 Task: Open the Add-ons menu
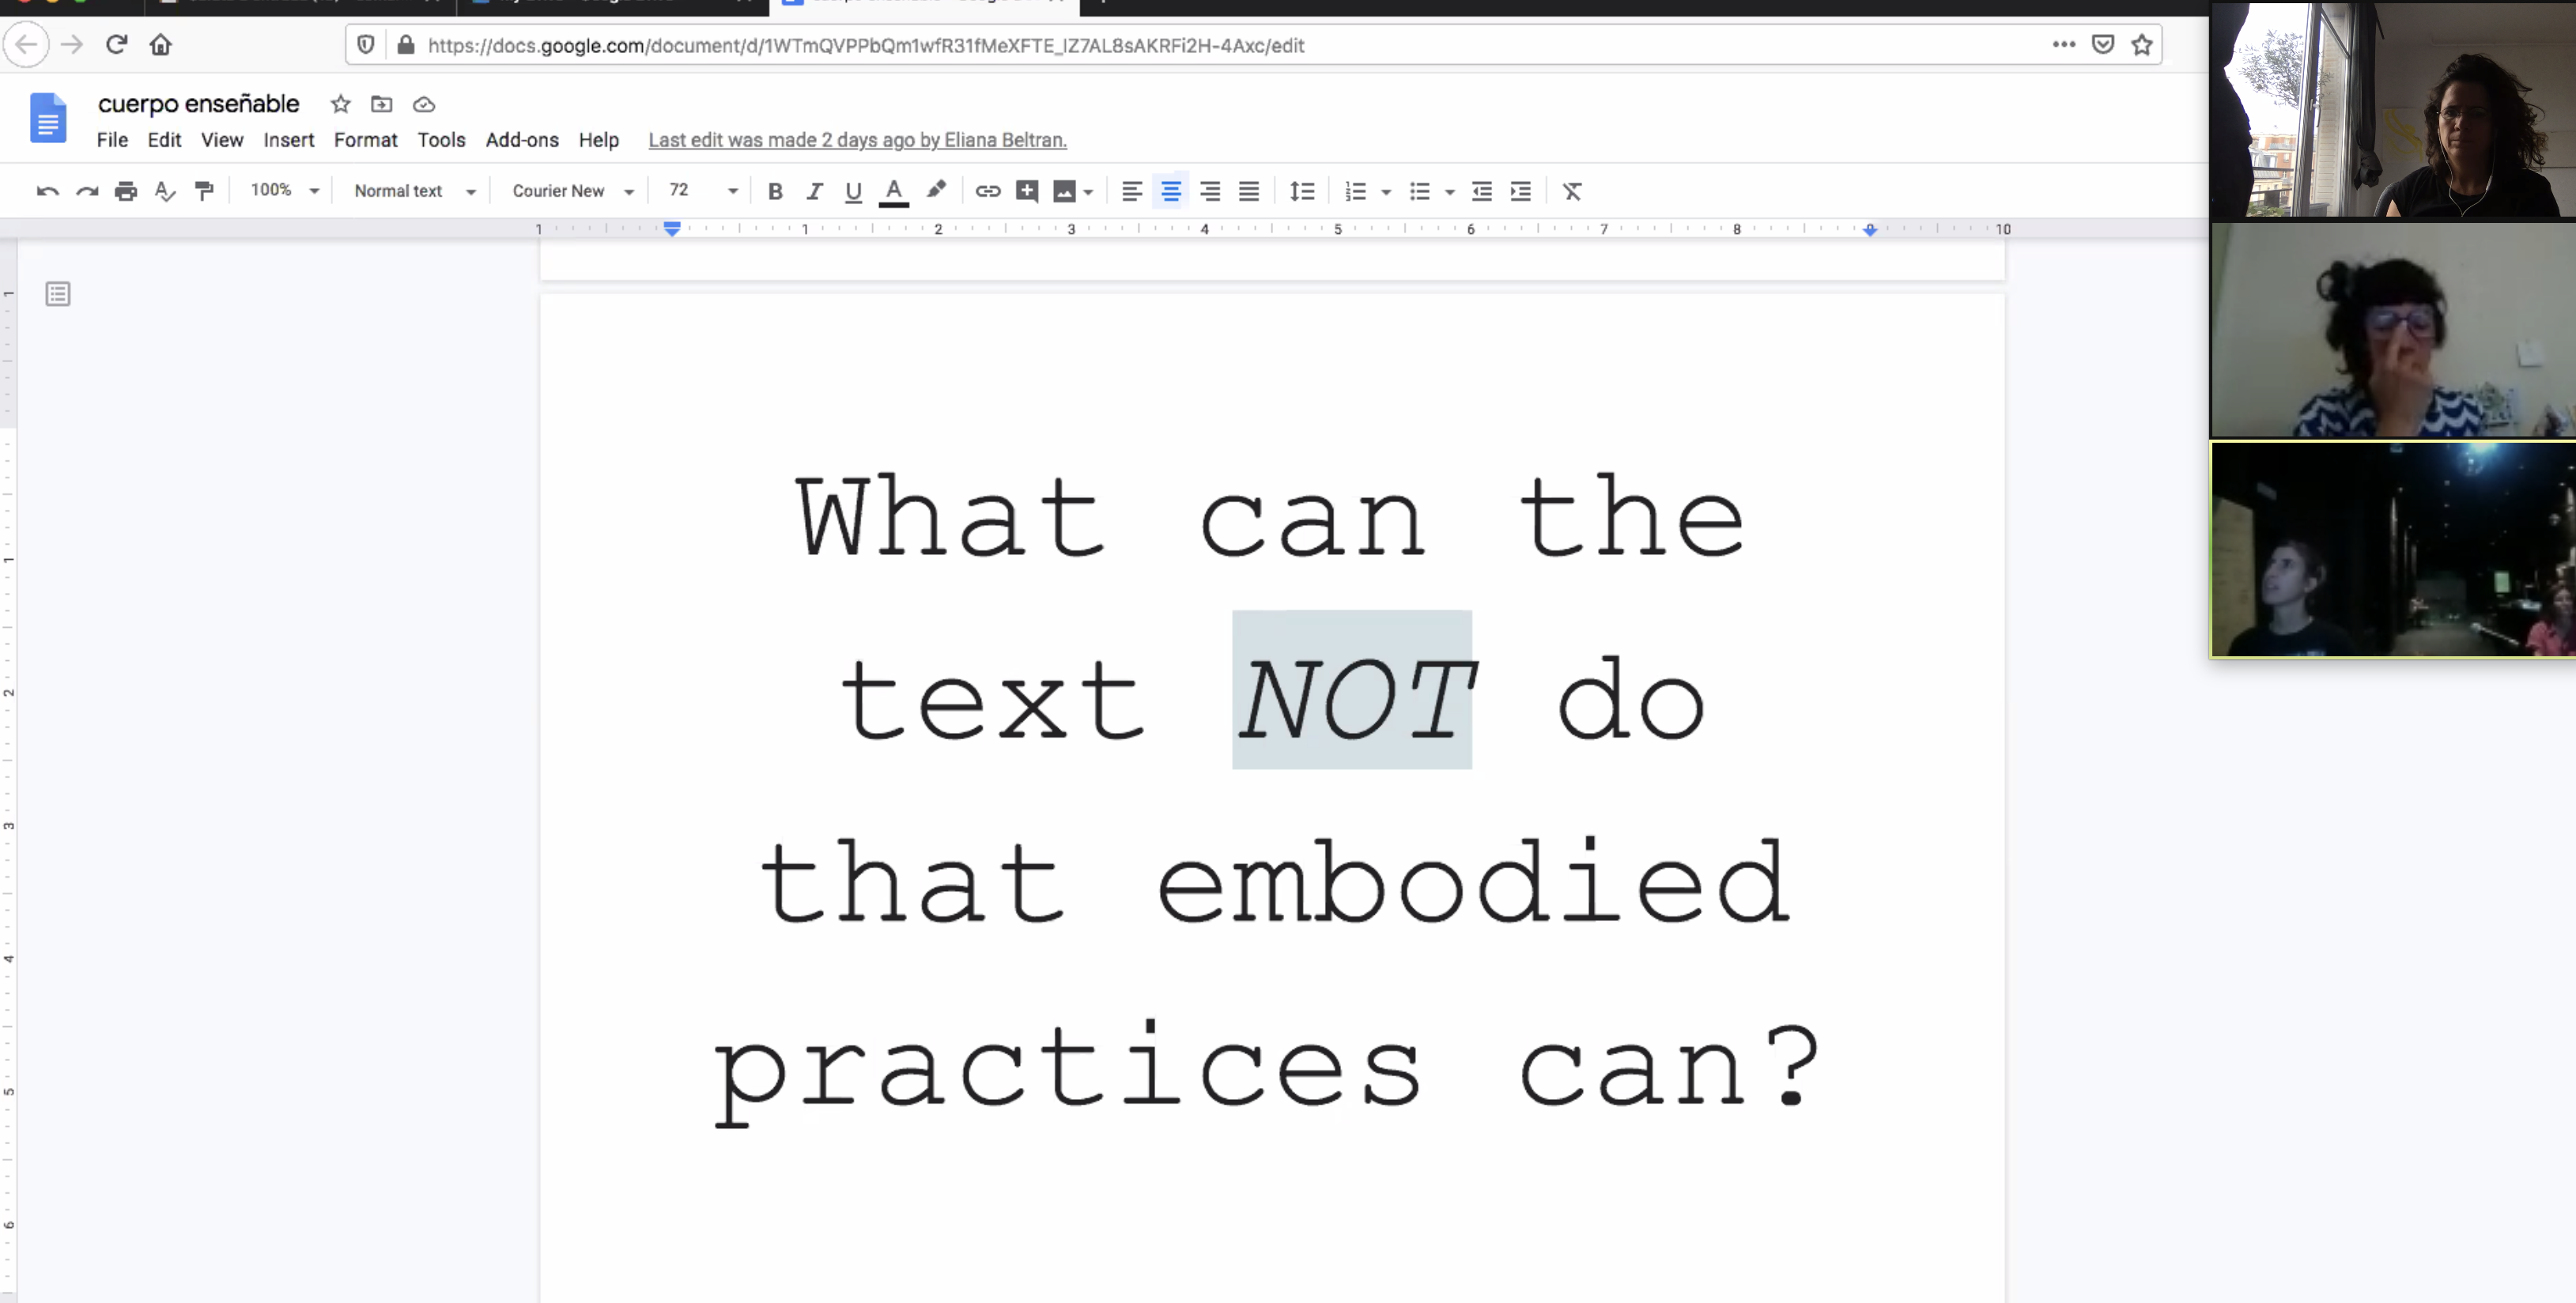point(521,140)
